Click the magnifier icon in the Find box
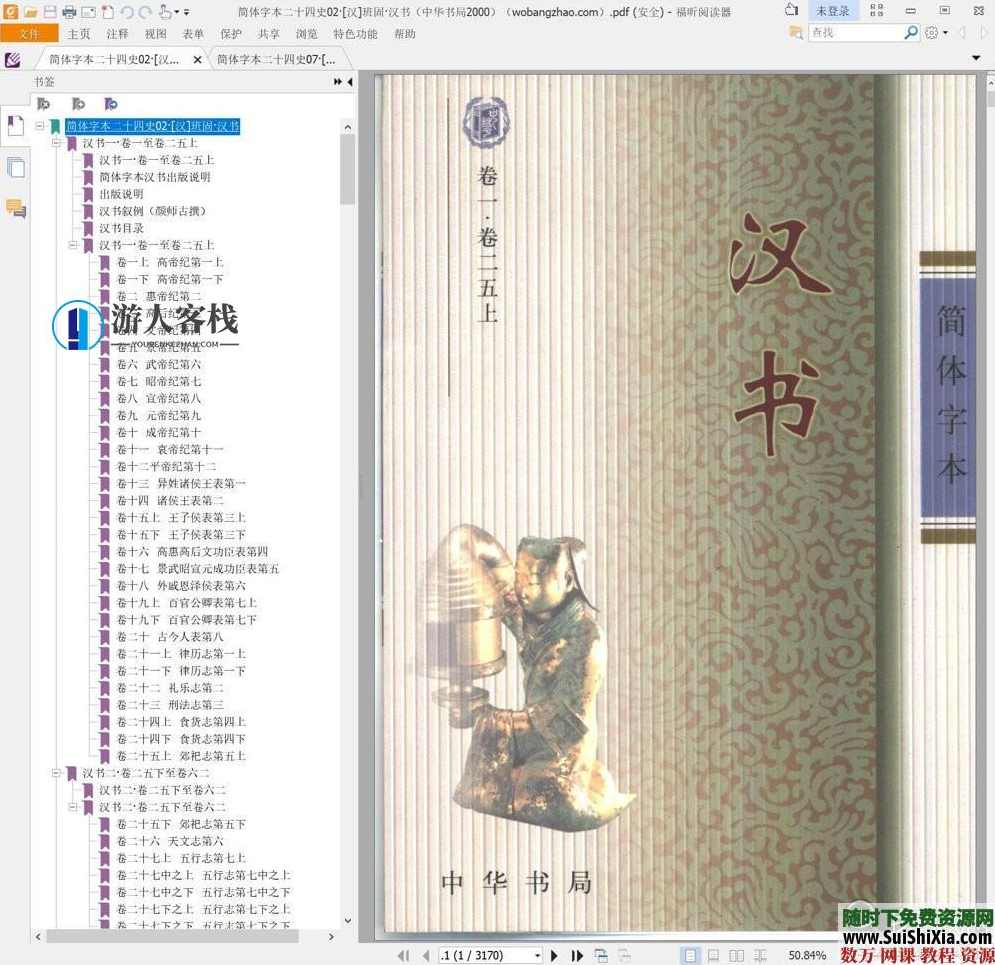The height and width of the screenshot is (965, 995). pyautogui.click(x=909, y=31)
